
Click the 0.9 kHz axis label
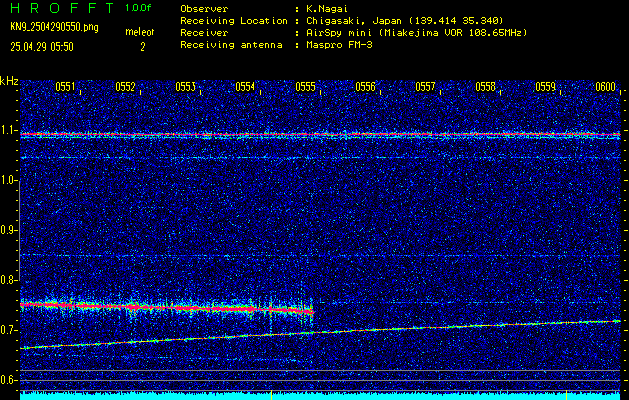[7, 230]
